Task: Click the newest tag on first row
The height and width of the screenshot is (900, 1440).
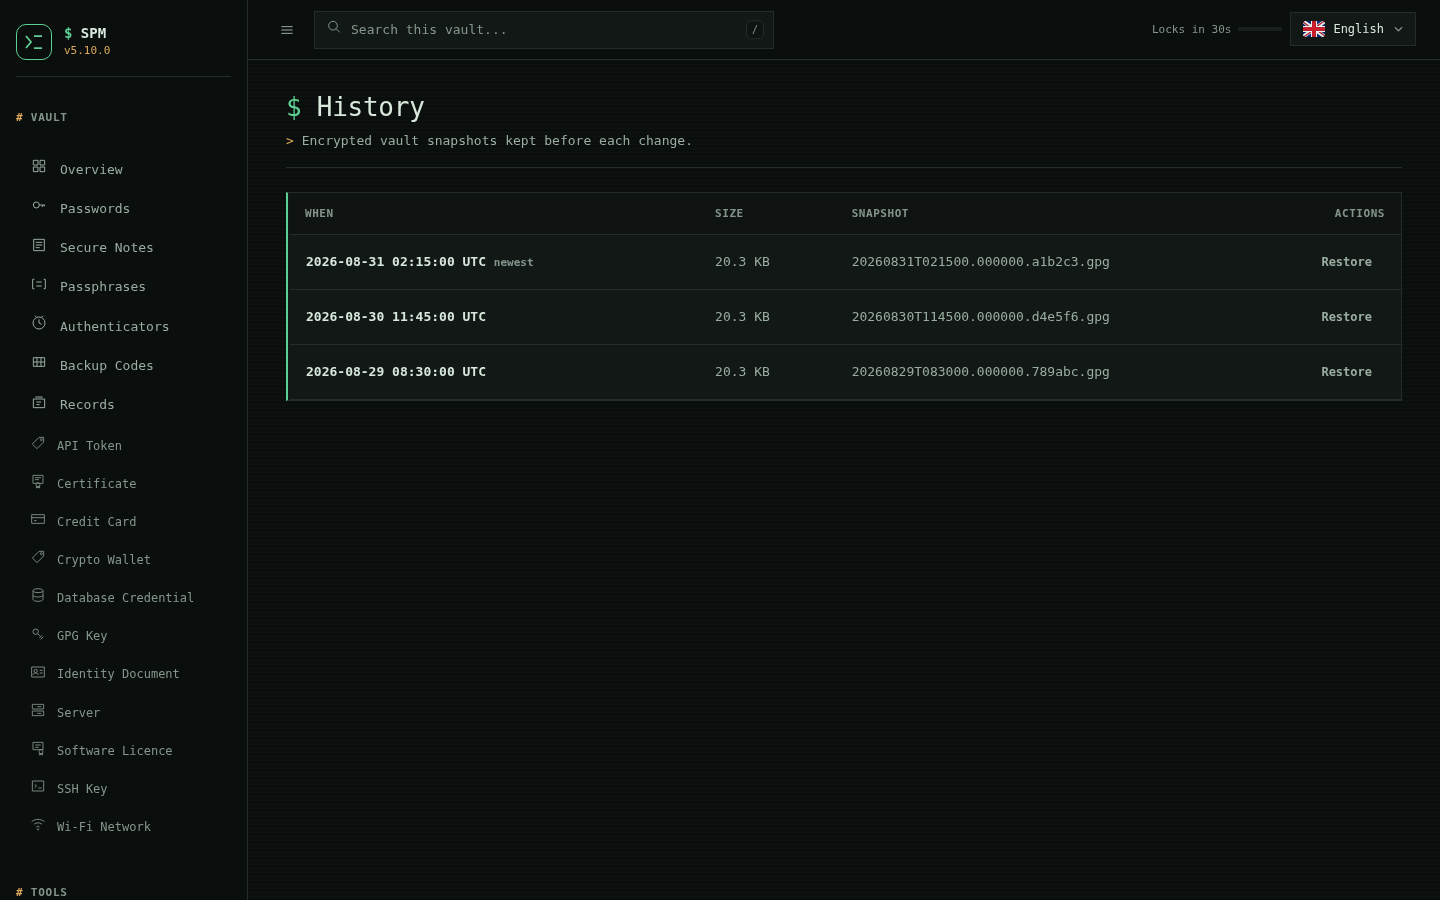Action: [514, 263]
